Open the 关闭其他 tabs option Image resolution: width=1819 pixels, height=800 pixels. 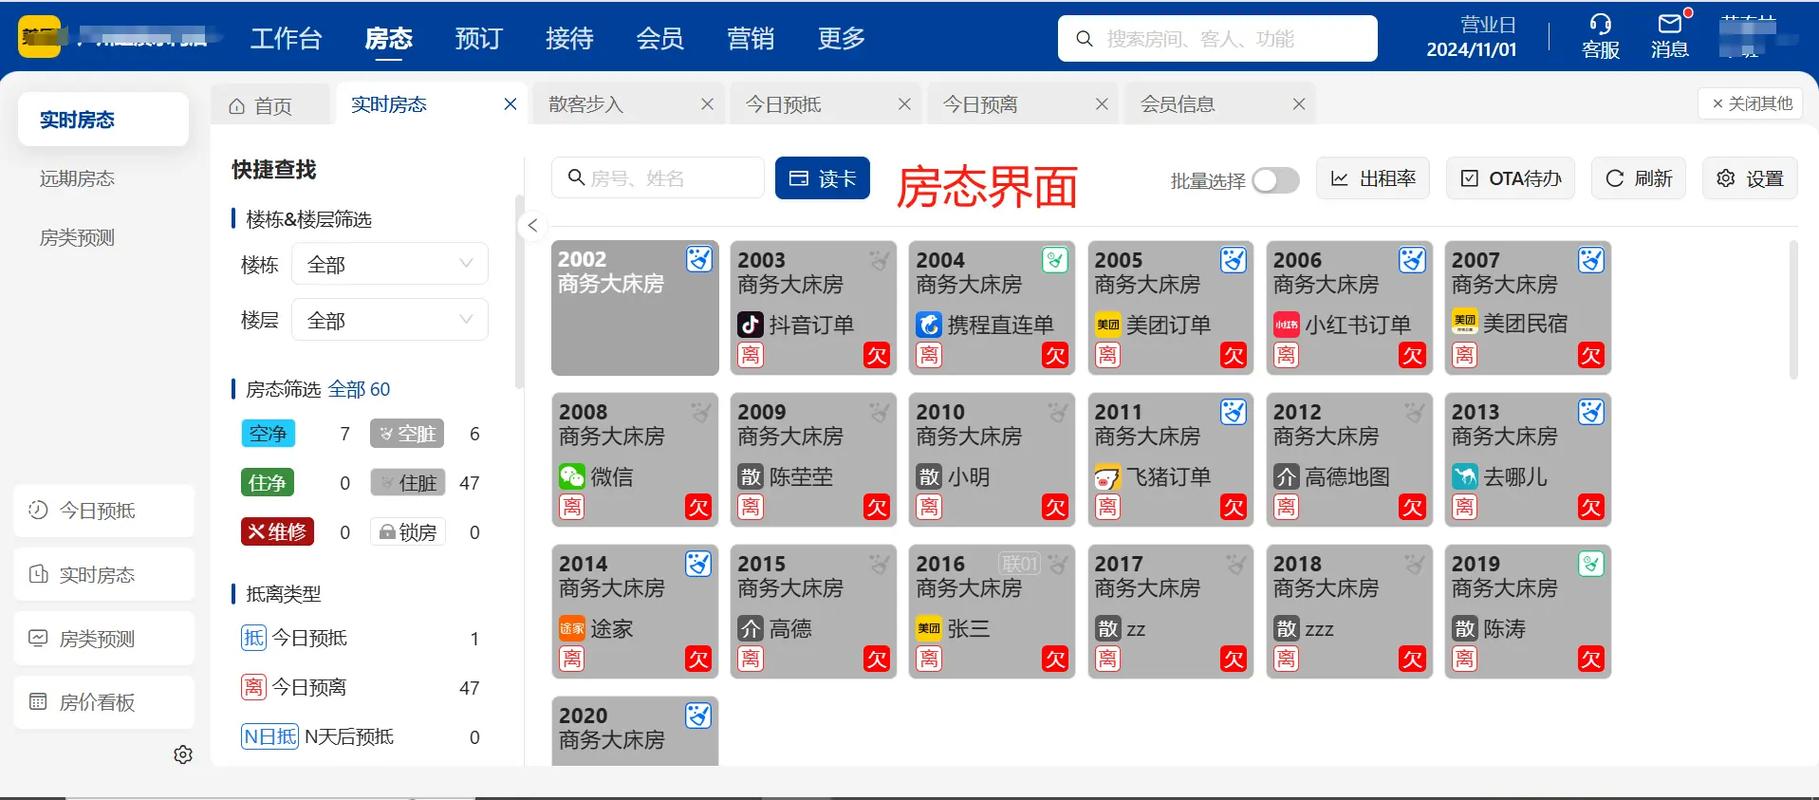[1752, 103]
